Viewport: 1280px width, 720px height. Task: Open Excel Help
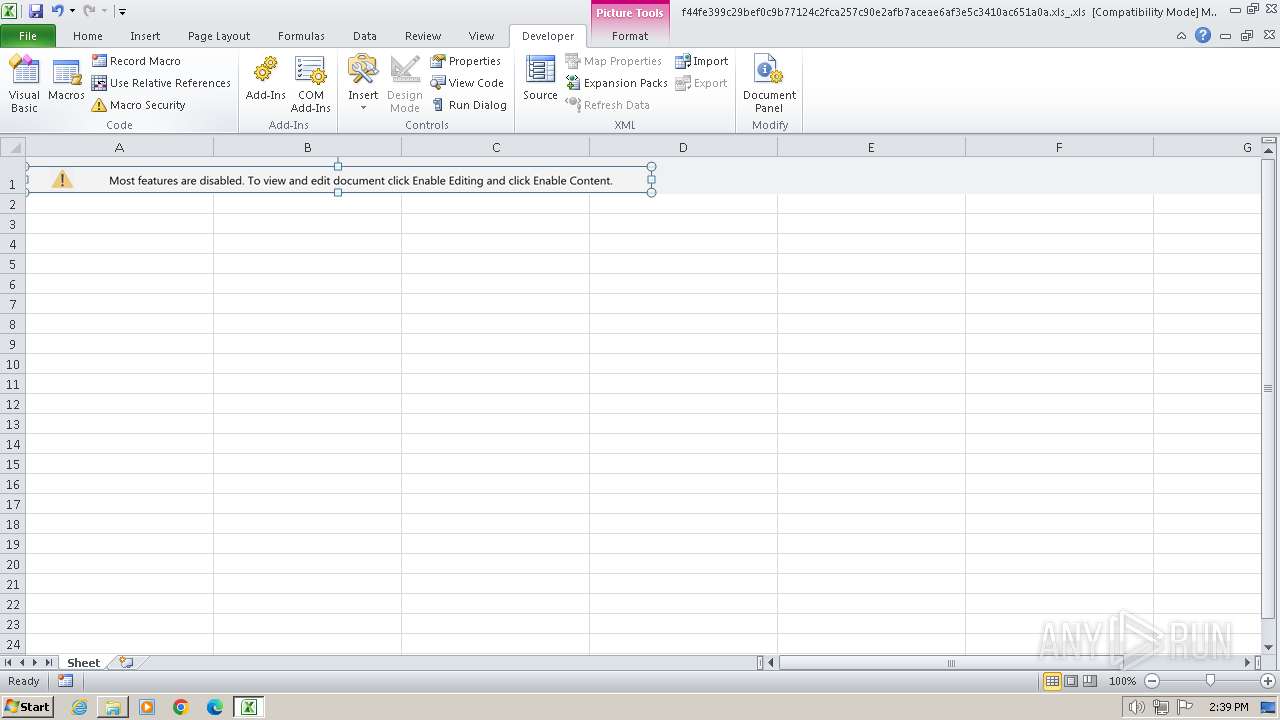coord(1203,35)
